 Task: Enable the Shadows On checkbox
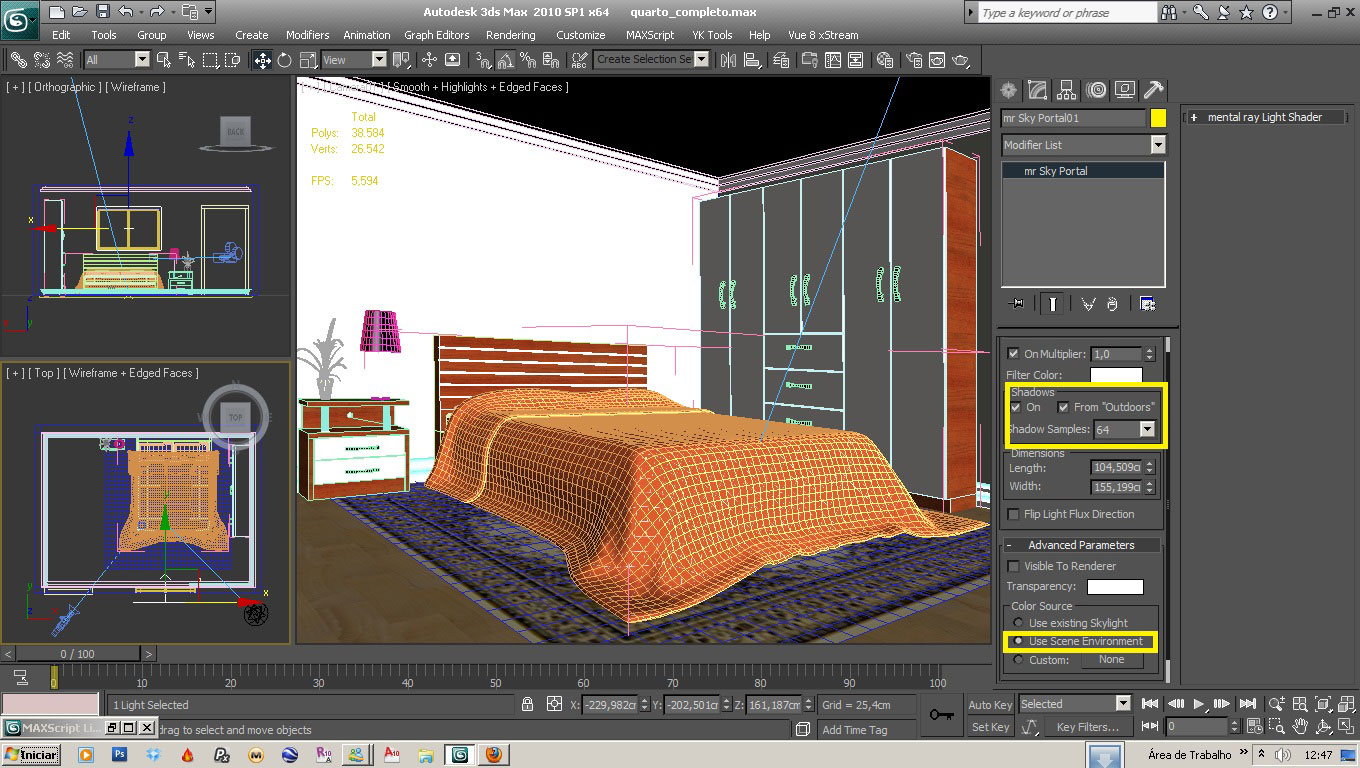point(1016,407)
